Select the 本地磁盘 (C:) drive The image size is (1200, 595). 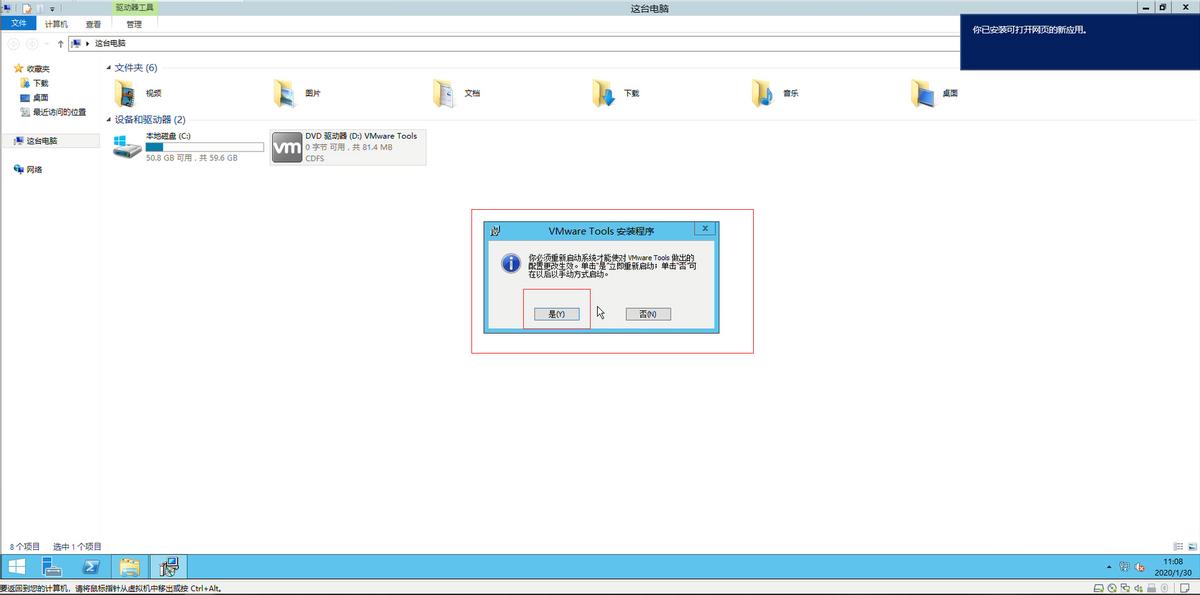click(188, 147)
